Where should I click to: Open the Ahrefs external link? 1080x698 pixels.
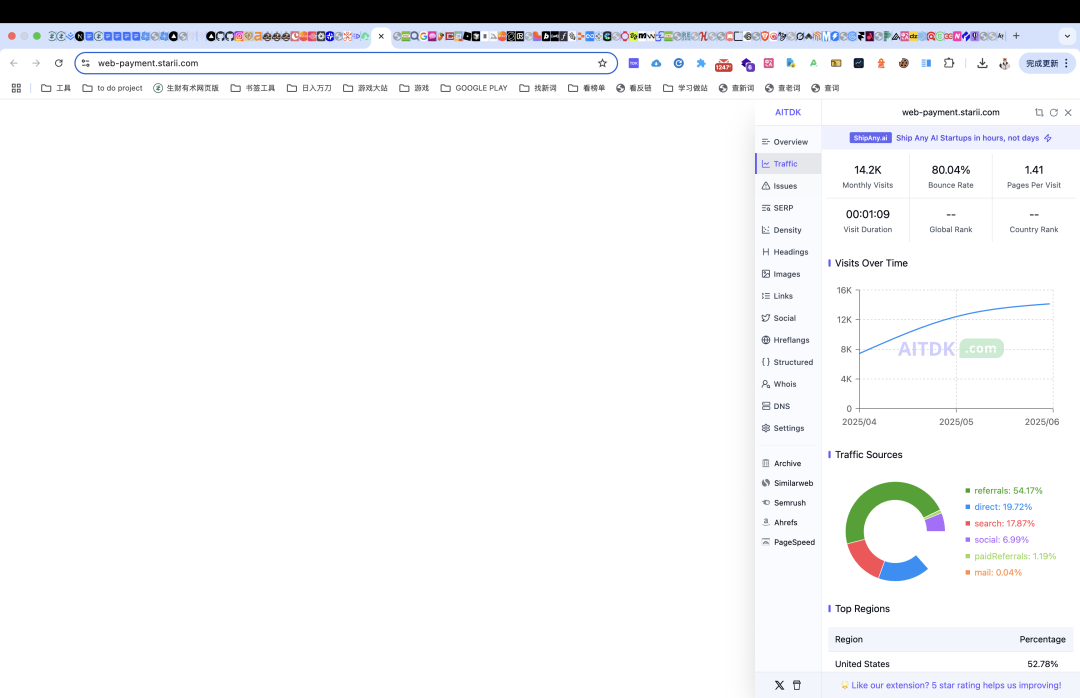[788, 522]
